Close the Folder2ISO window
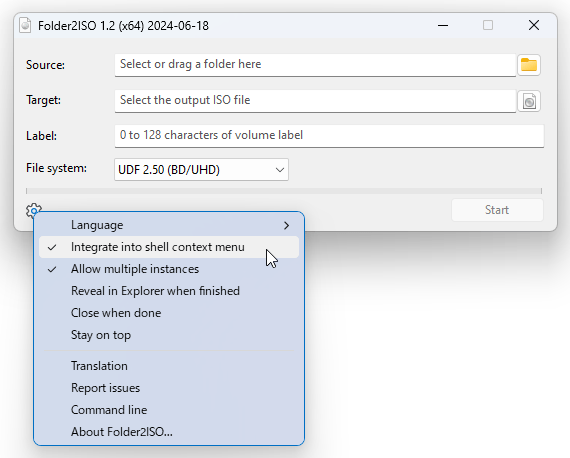Image resolution: width=570 pixels, height=458 pixels. (534, 25)
